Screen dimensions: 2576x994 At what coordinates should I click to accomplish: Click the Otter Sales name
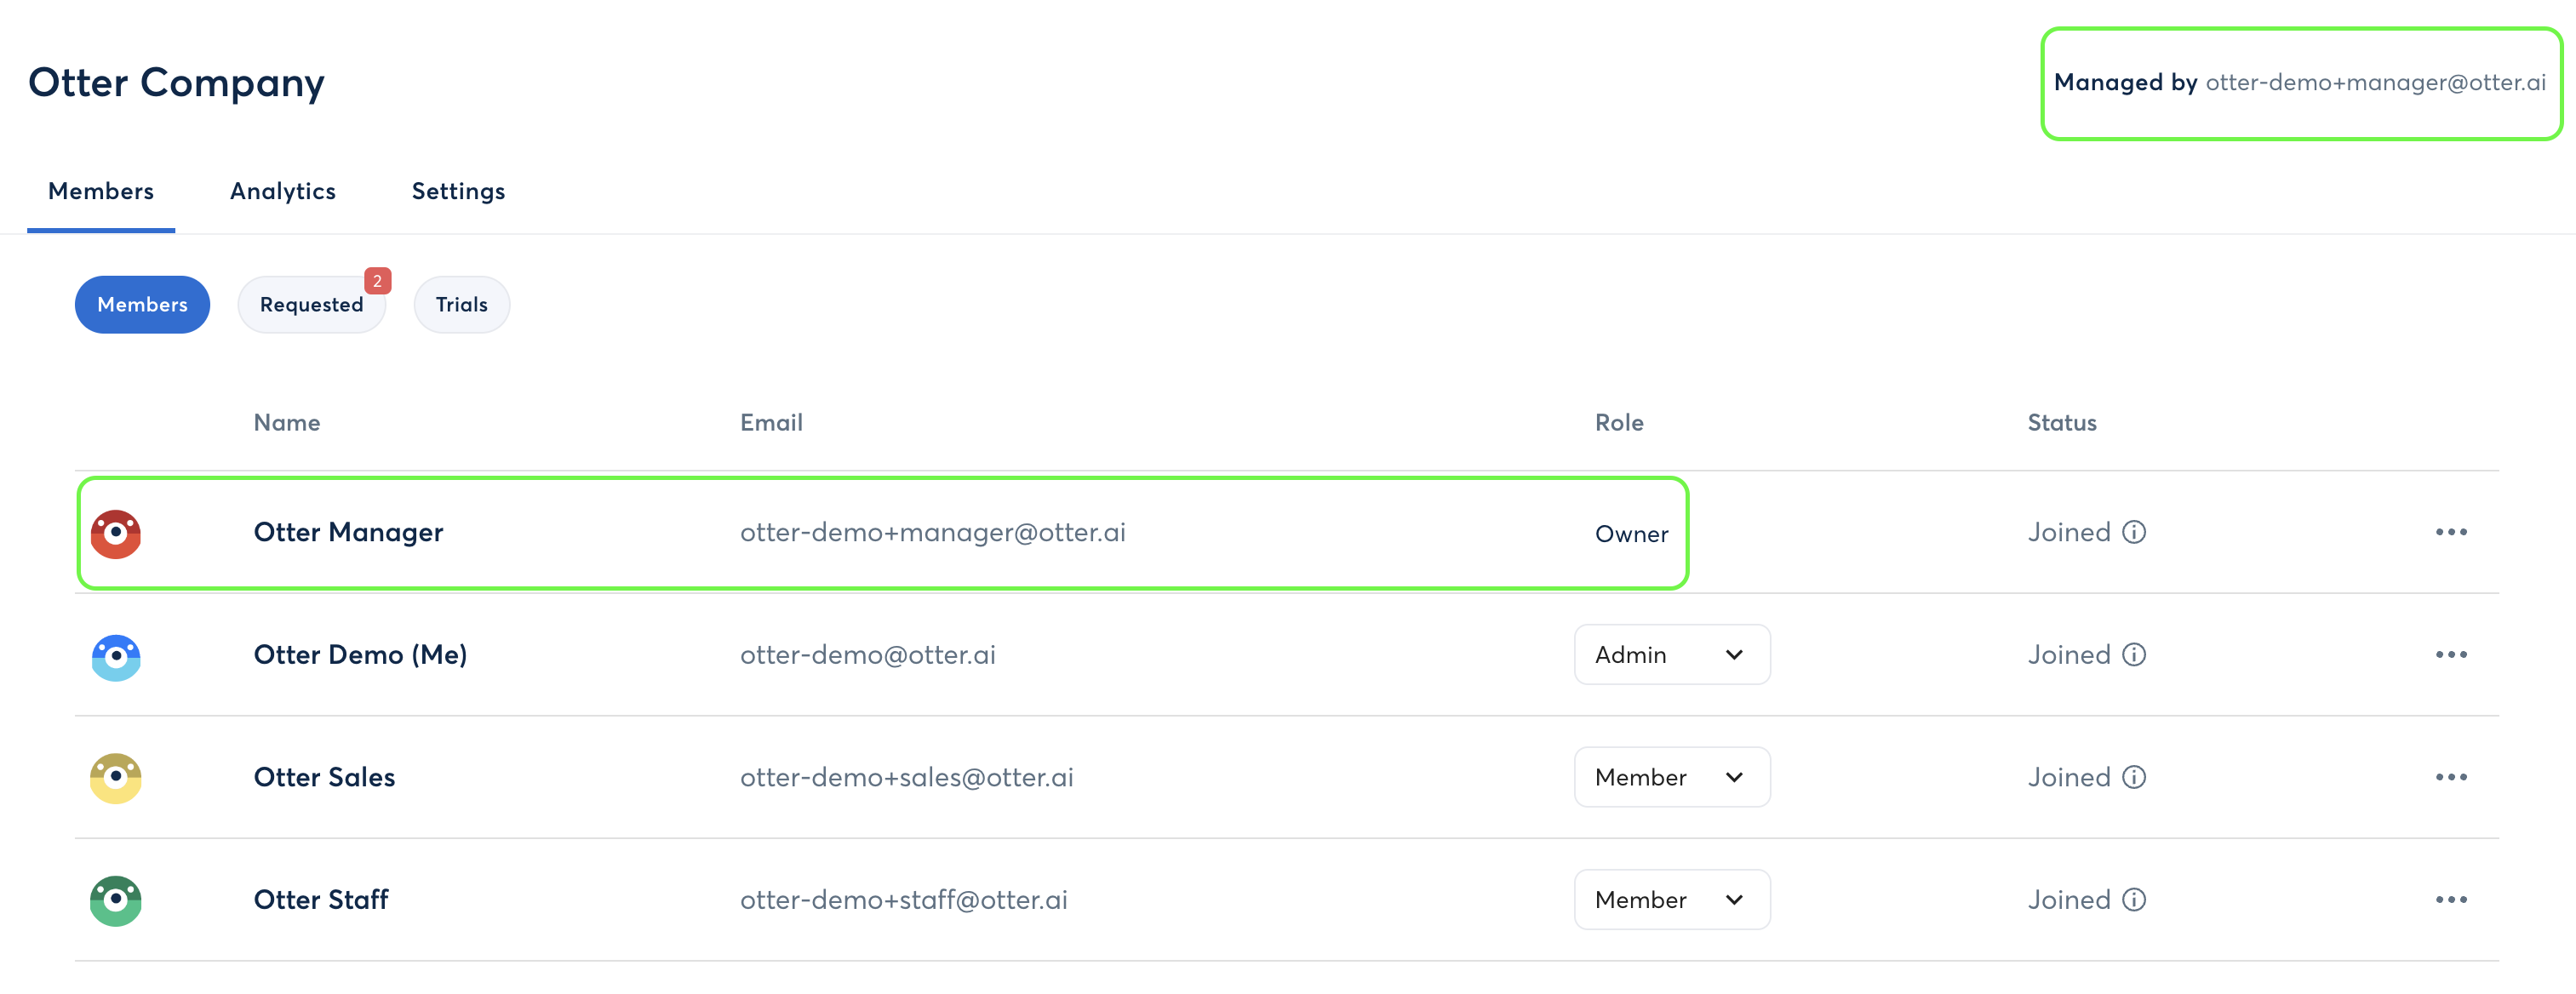point(324,778)
